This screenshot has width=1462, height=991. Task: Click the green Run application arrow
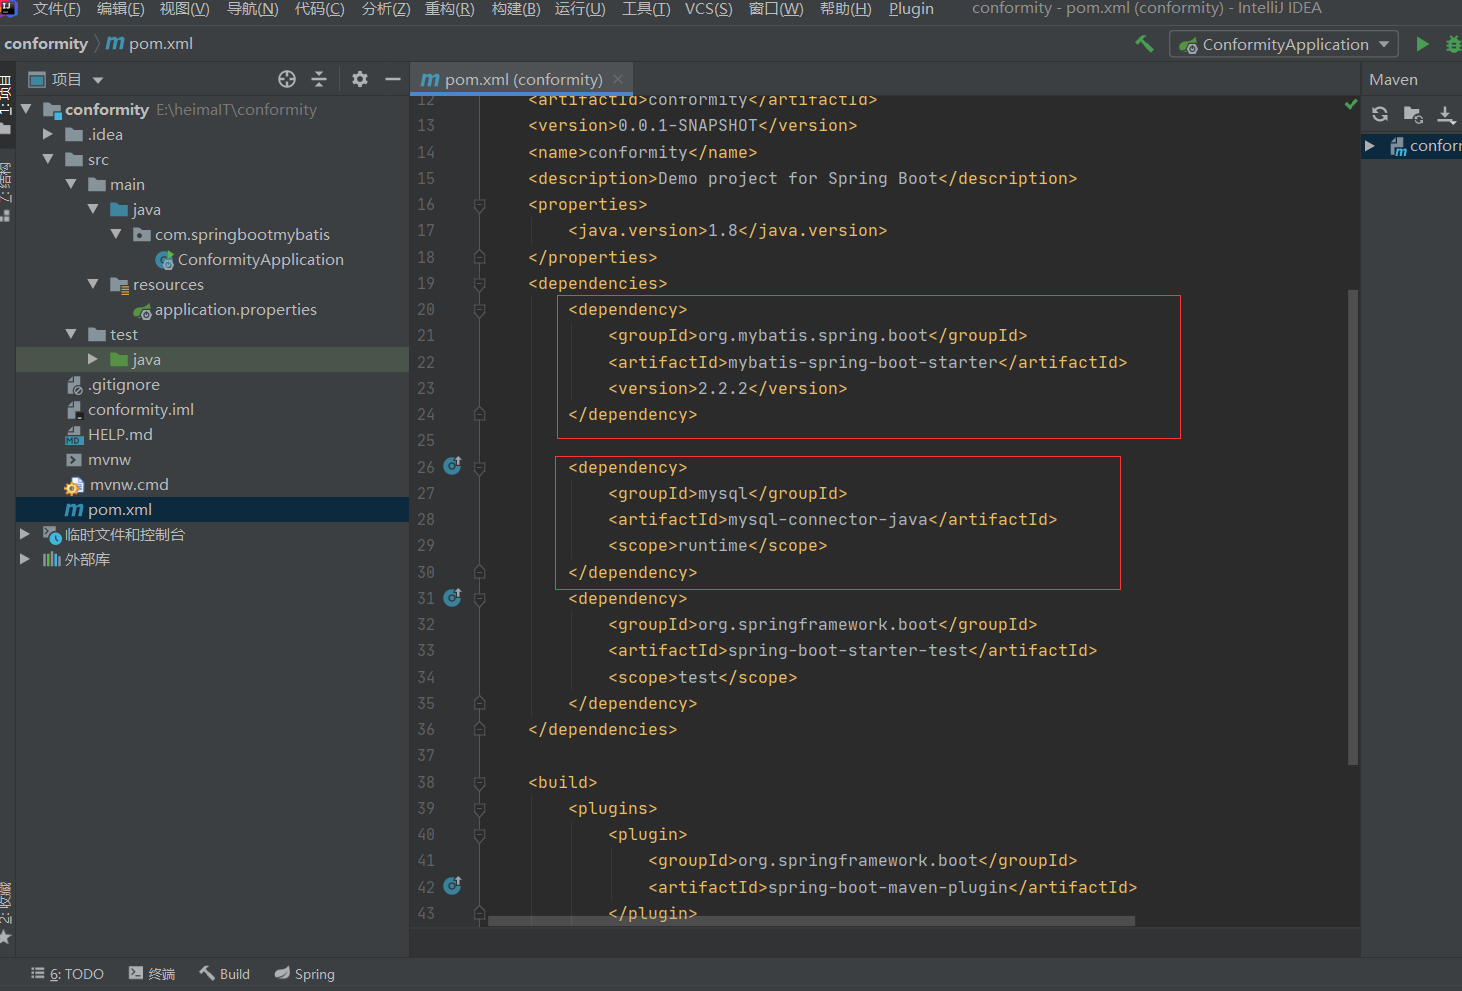click(x=1422, y=44)
